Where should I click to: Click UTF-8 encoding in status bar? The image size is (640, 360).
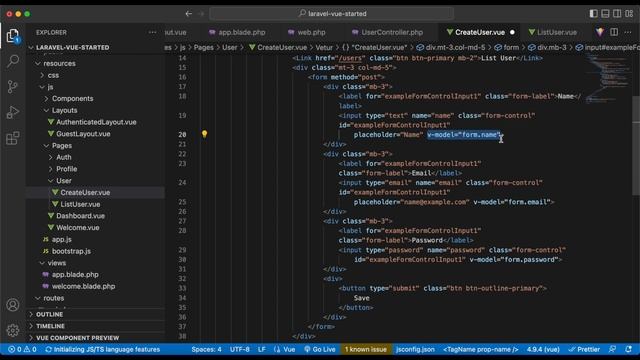point(240,349)
